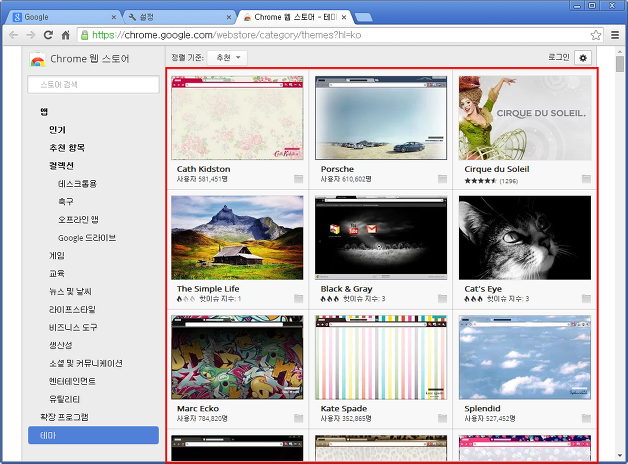Reload the page with refresh icon

click(x=48, y=35)
